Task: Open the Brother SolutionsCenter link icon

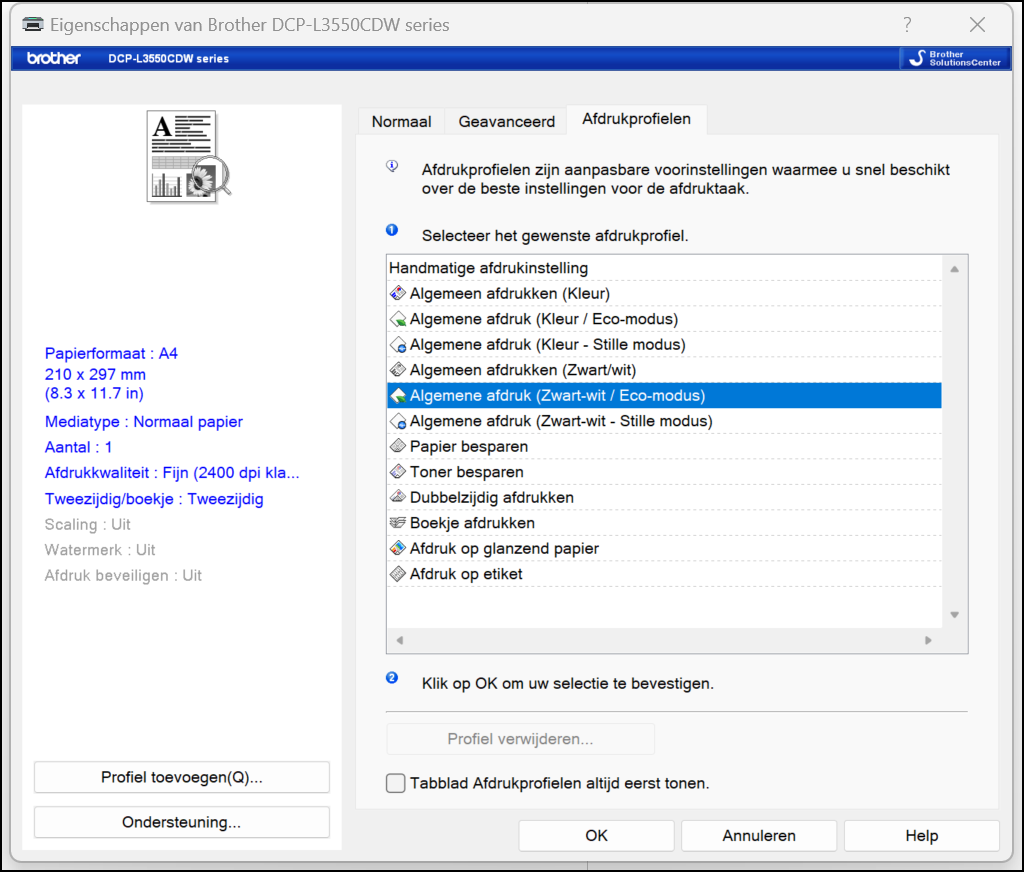Action: (x=955, y=58)
